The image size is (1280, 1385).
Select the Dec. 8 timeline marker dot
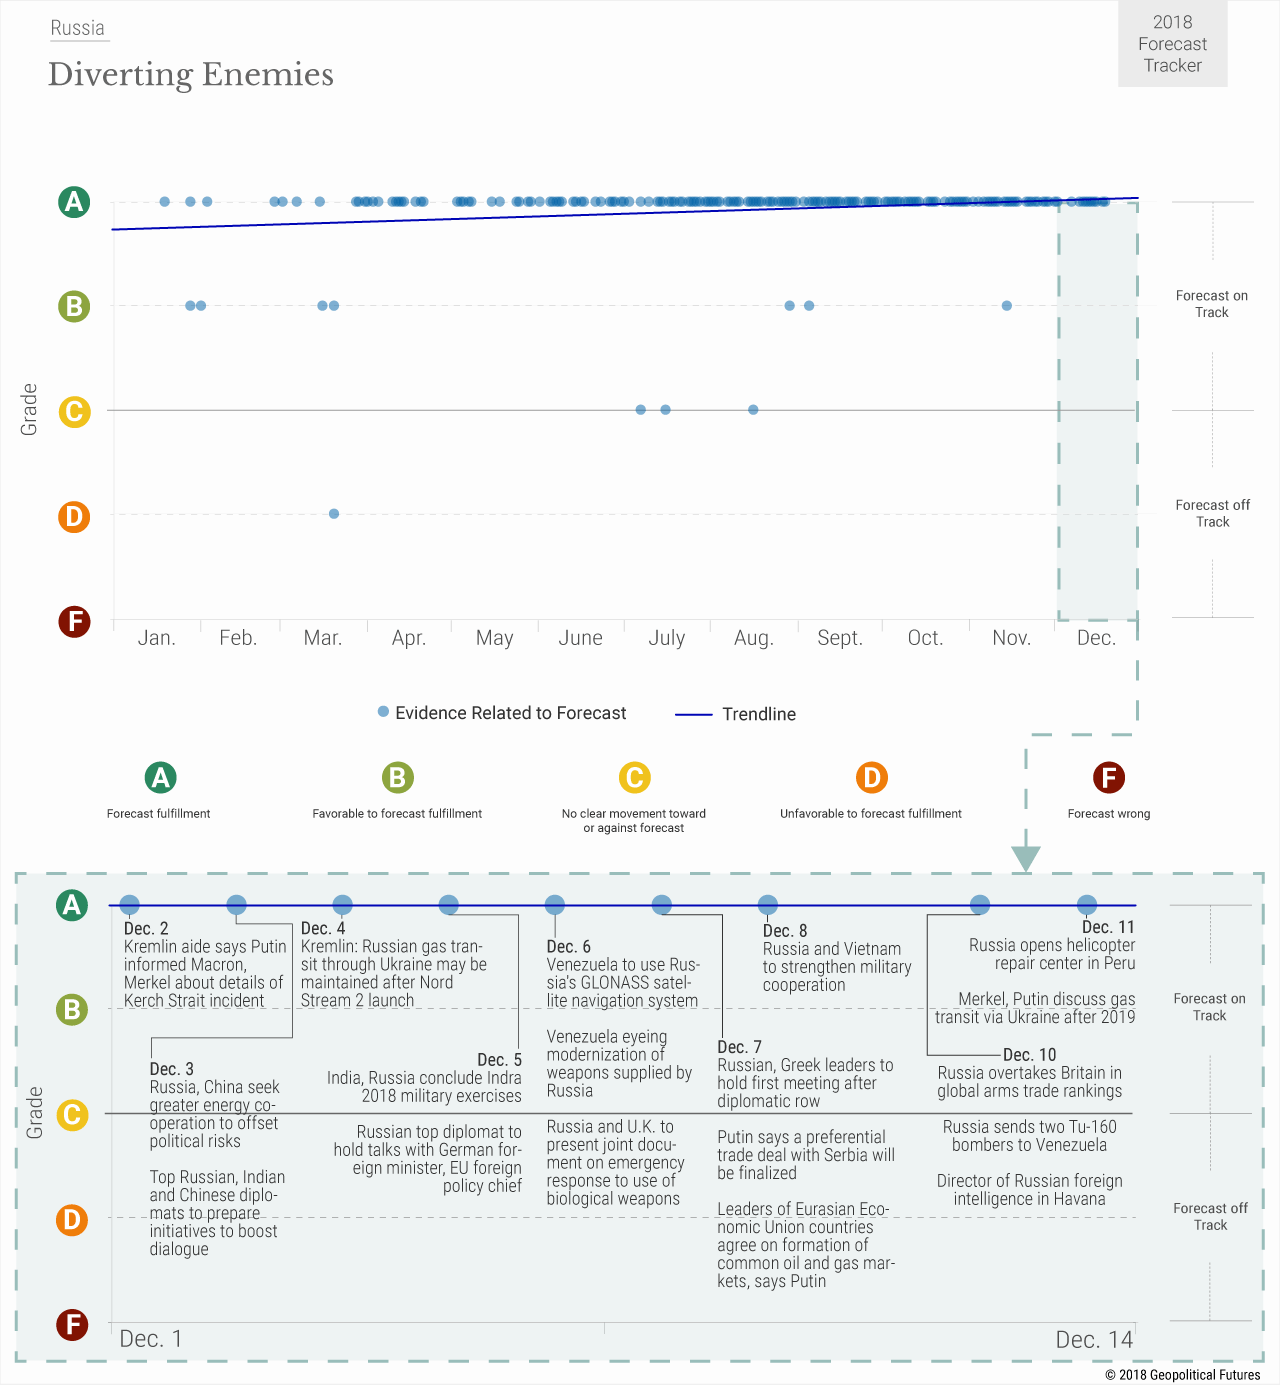768,905
